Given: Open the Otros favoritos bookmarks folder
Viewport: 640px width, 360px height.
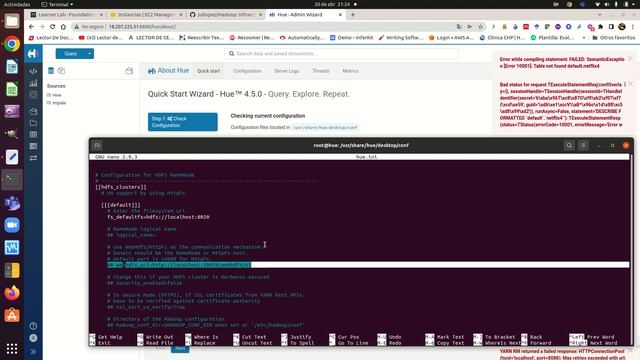Looking at the screenshot, I should click(x=614, y=38).
